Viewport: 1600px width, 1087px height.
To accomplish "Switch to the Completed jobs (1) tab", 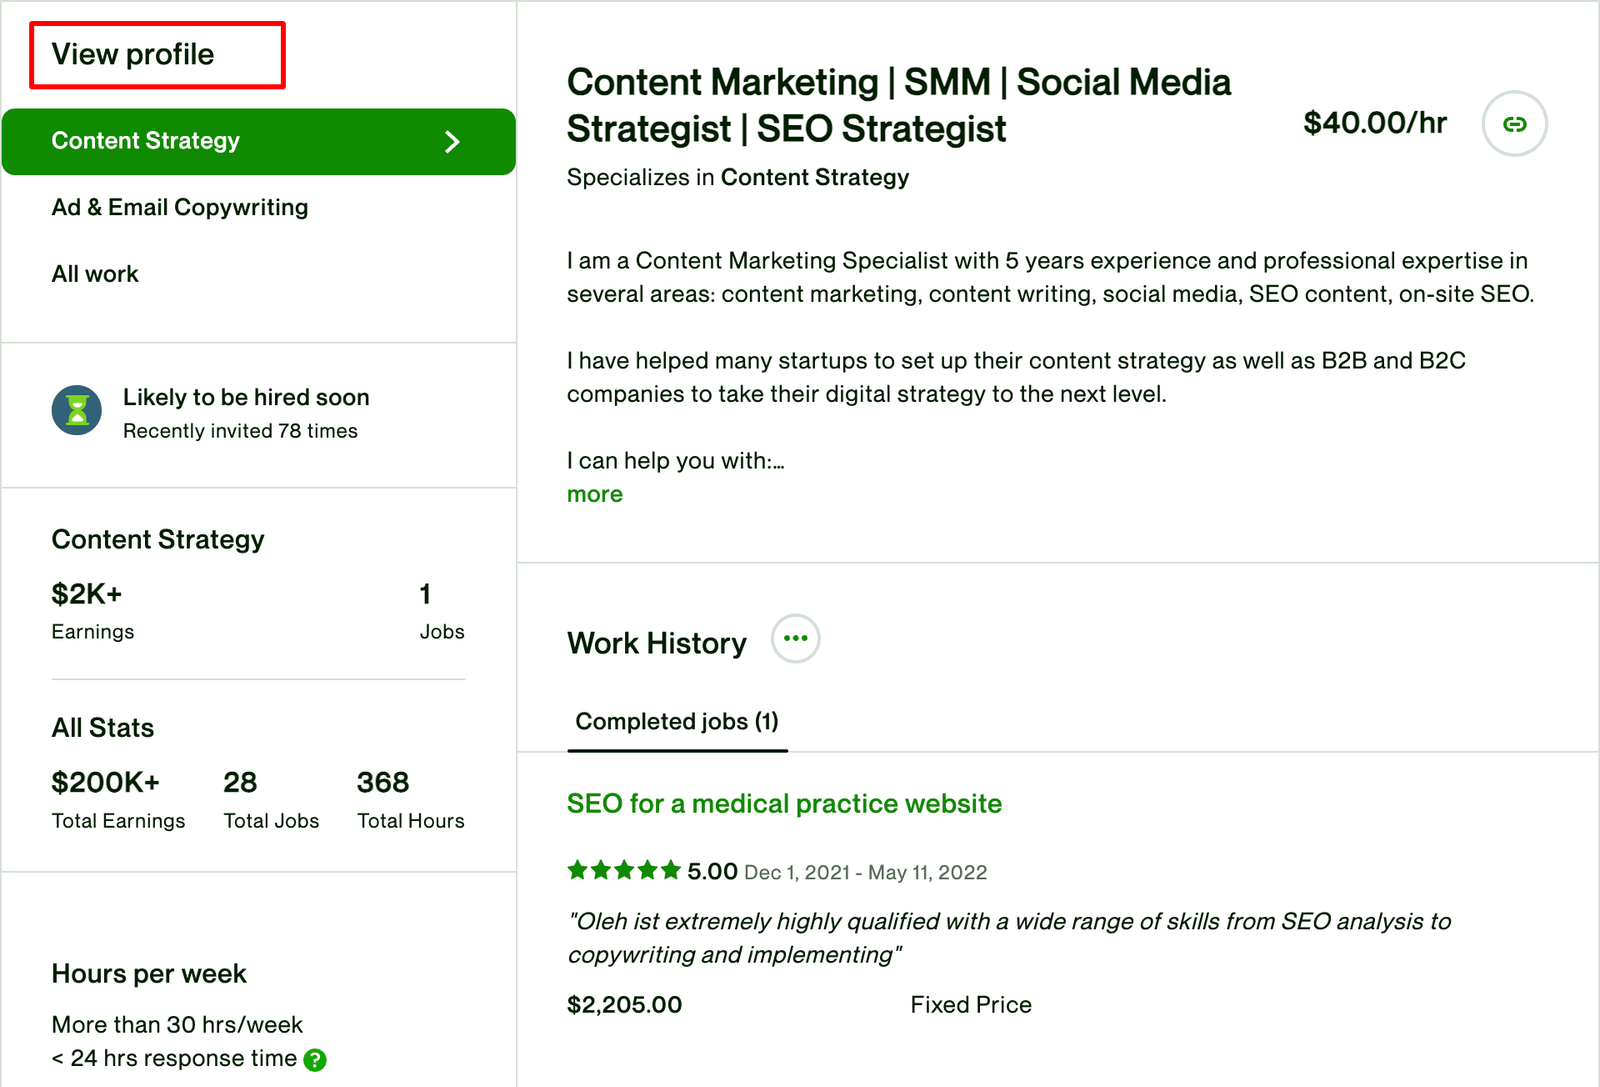I will [677, 722].
